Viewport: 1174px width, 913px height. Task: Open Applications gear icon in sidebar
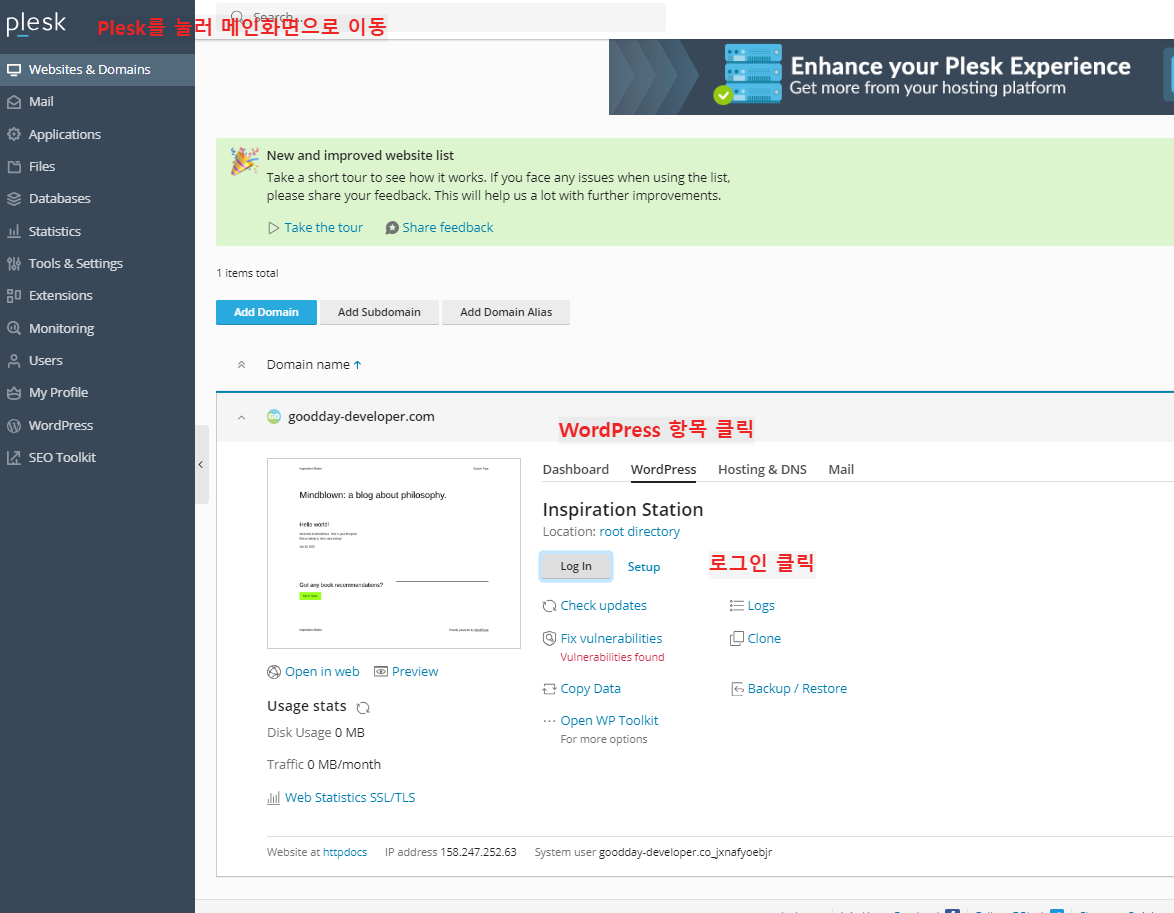click(x=13, y=135)
